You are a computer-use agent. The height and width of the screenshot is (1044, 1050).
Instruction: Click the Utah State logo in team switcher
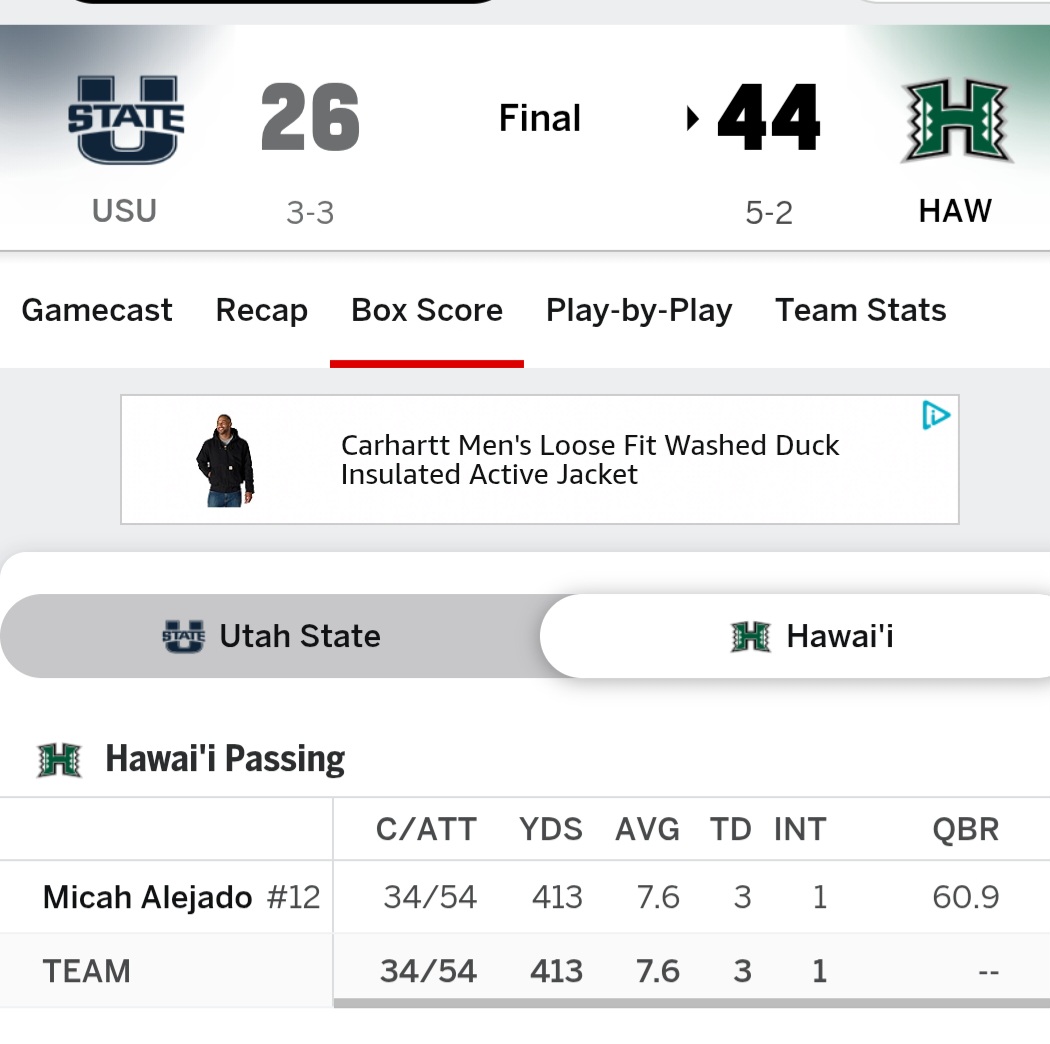[183, 636]
